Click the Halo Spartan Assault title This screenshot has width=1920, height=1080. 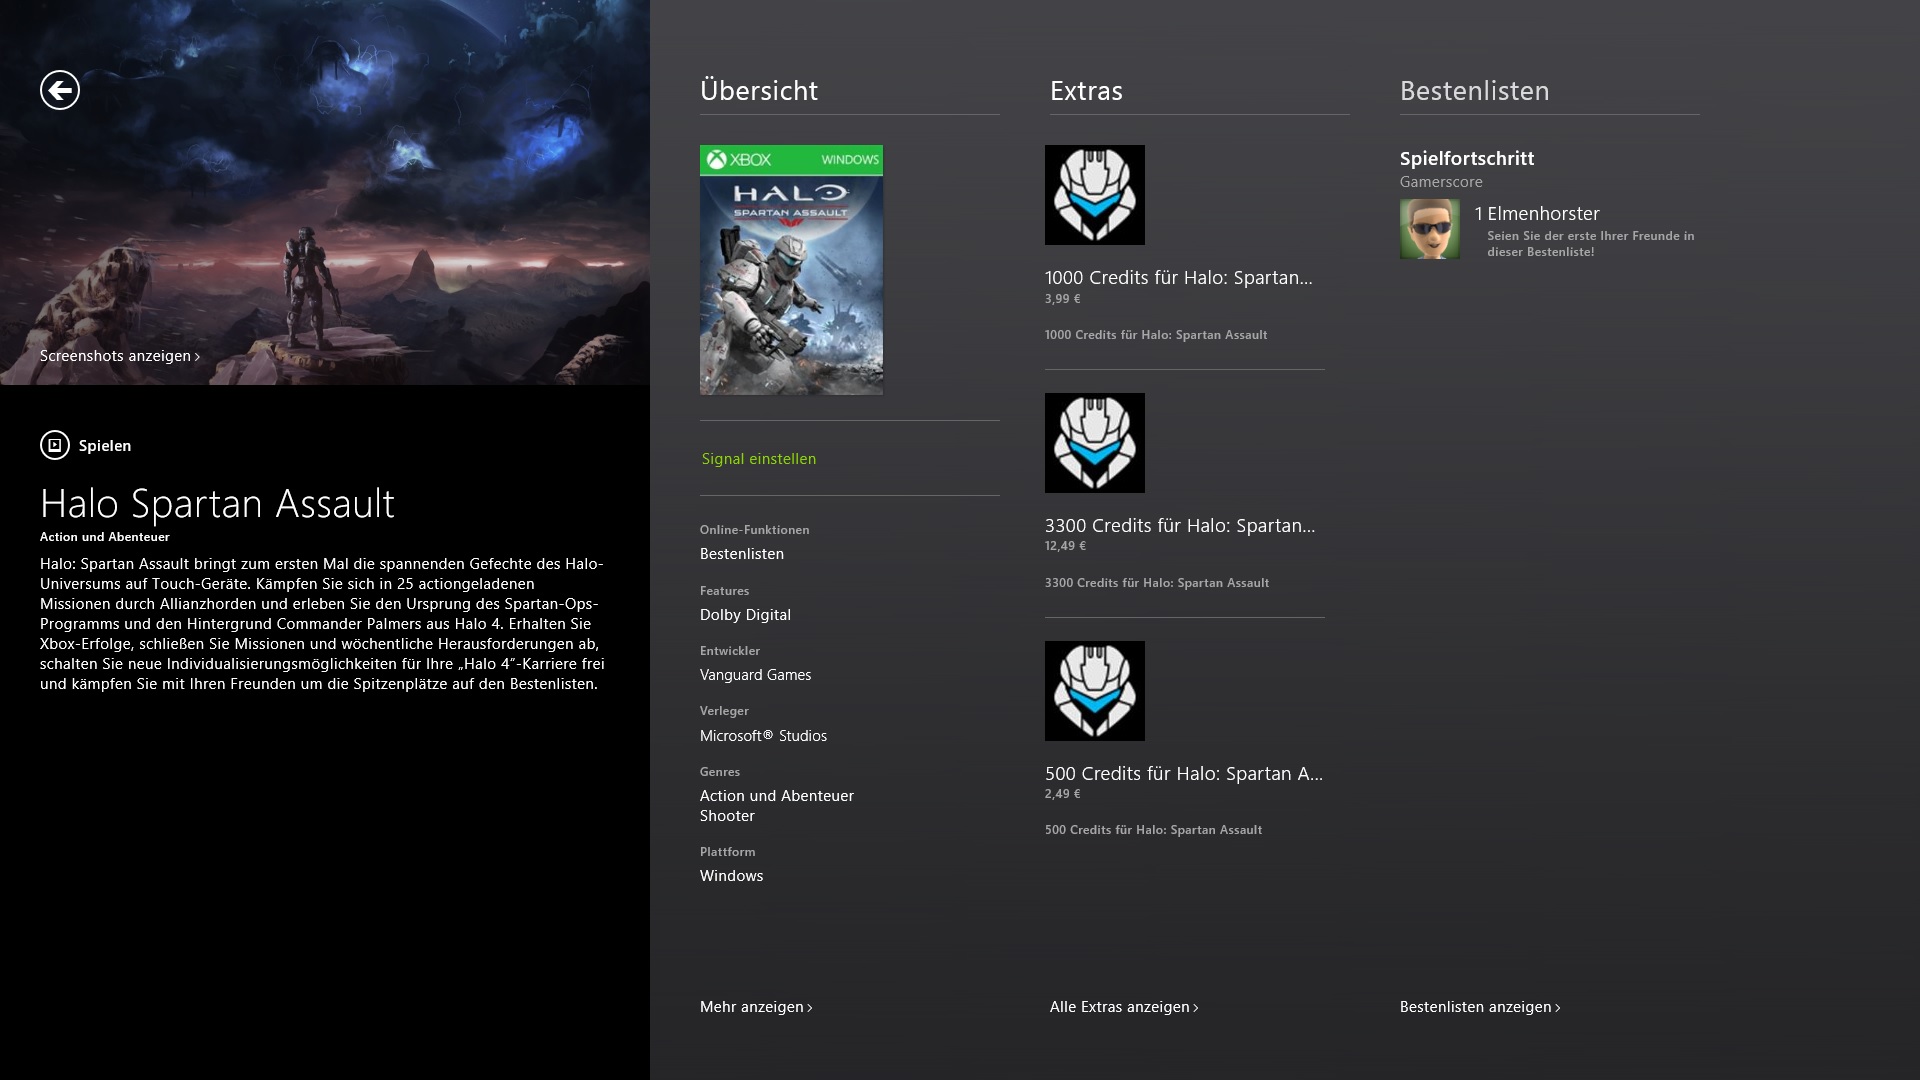217,503
